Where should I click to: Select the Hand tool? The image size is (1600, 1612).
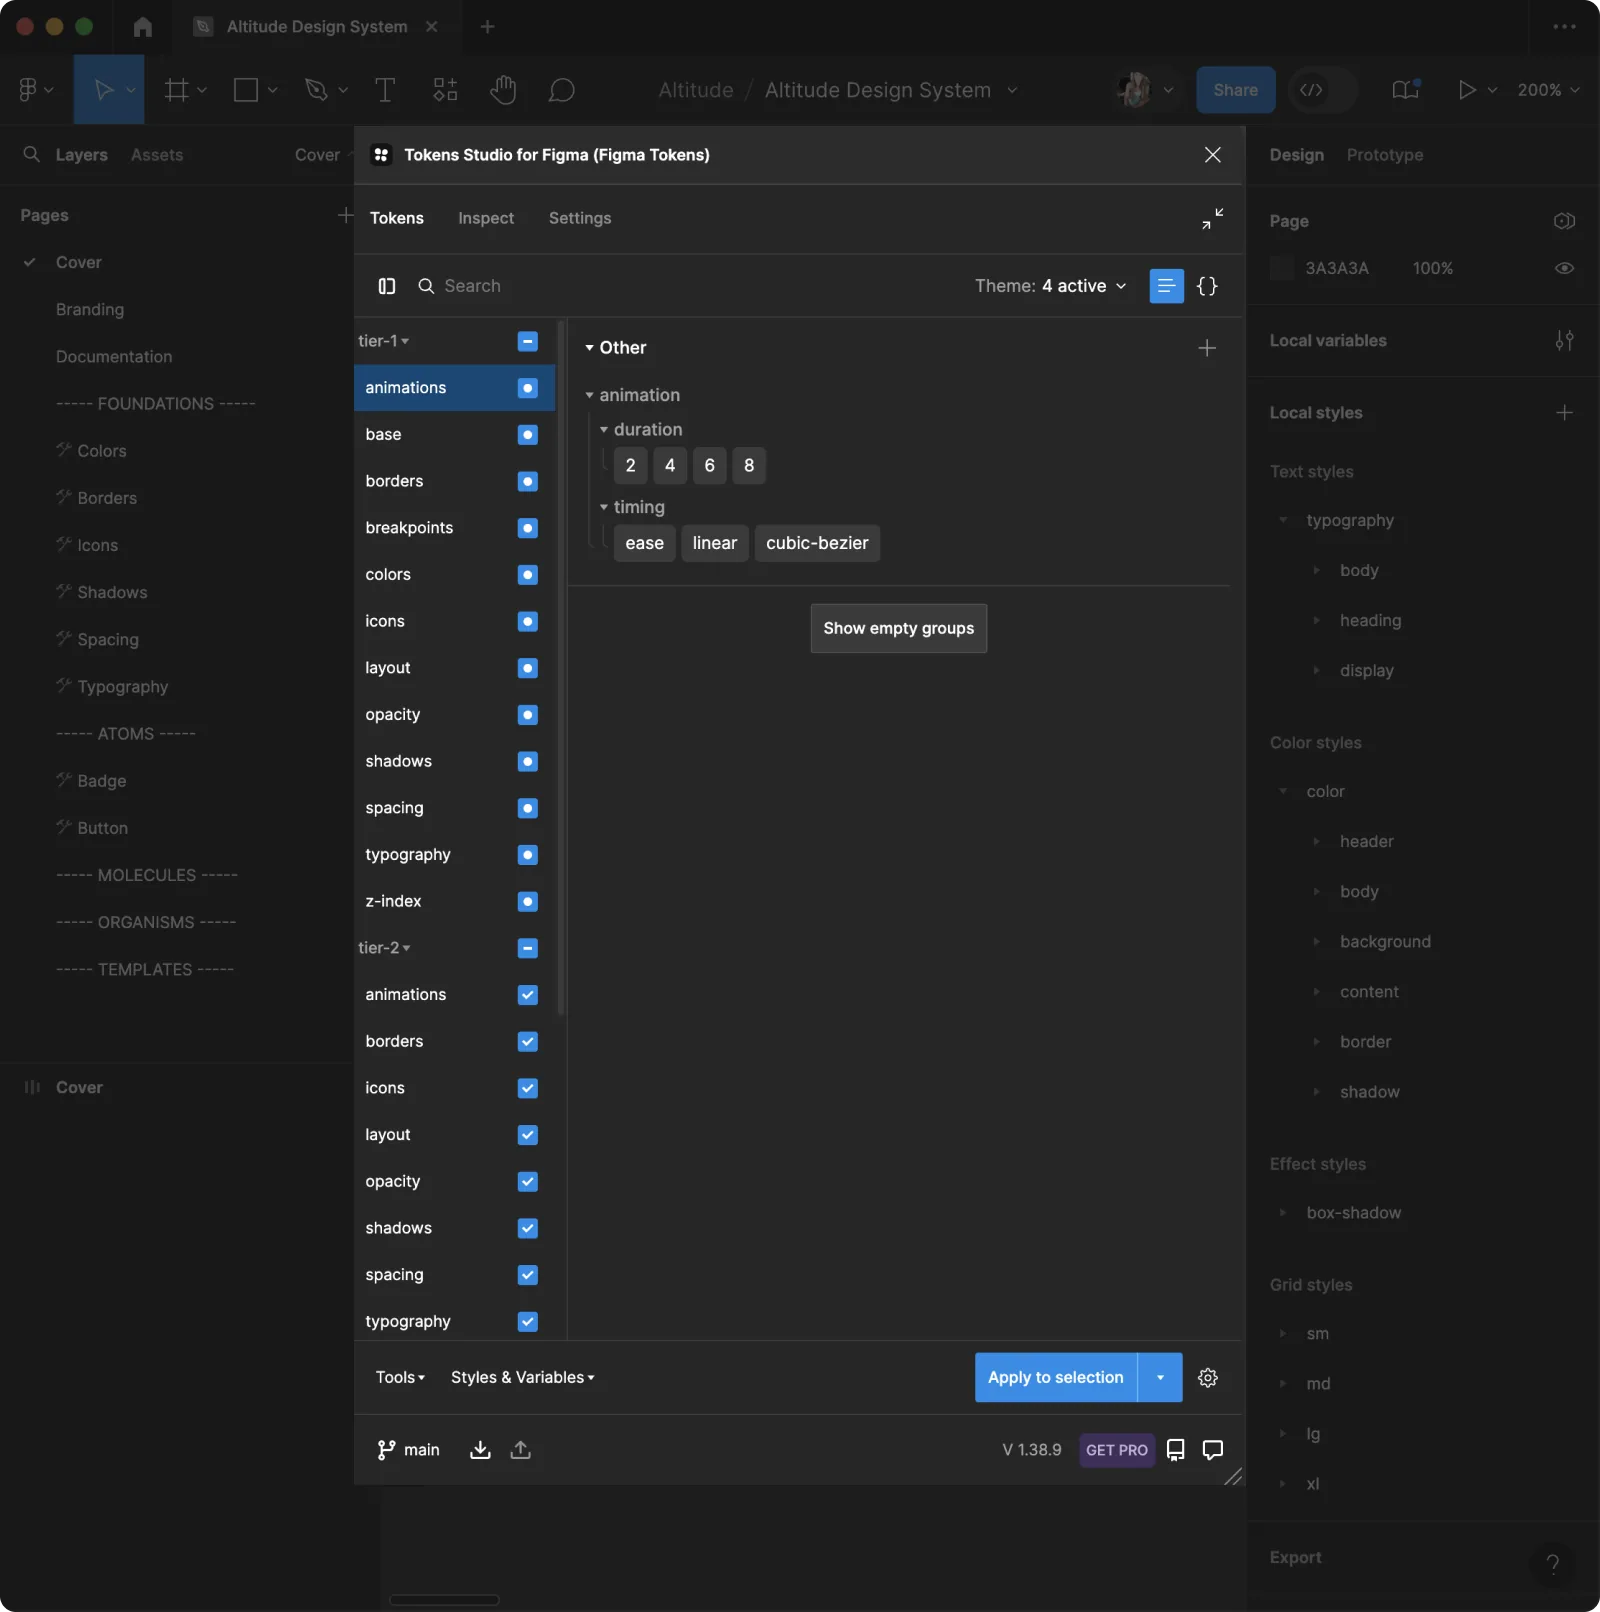pos(503,90)
